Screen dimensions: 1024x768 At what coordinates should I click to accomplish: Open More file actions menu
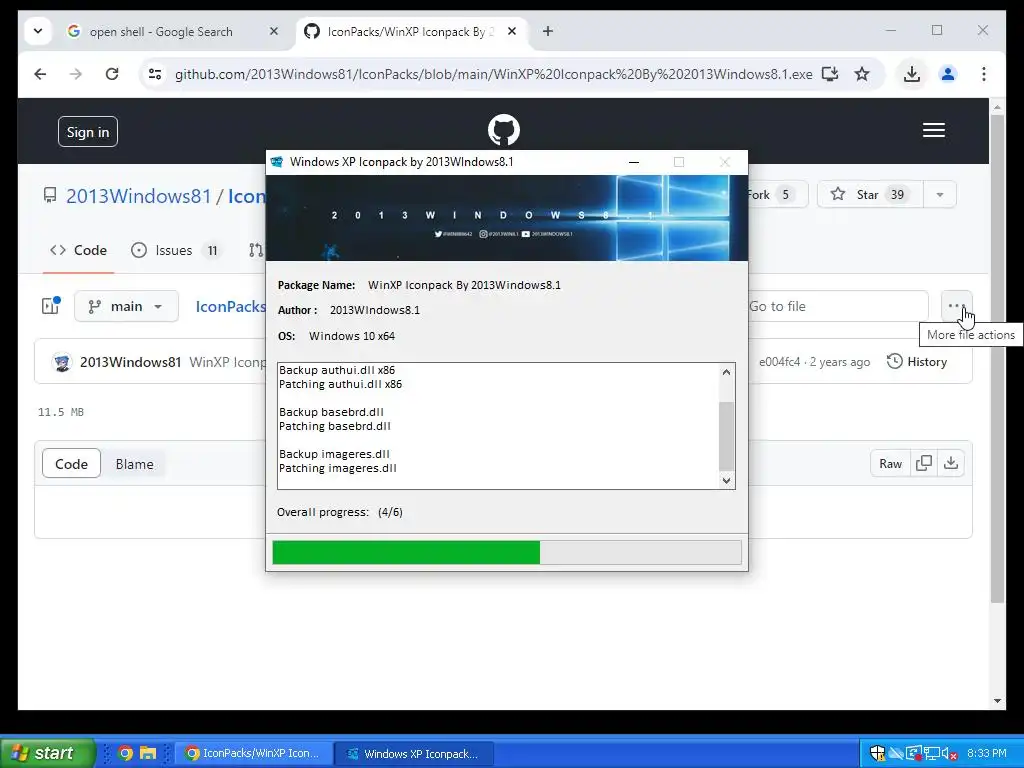click(x=957, y=306)
